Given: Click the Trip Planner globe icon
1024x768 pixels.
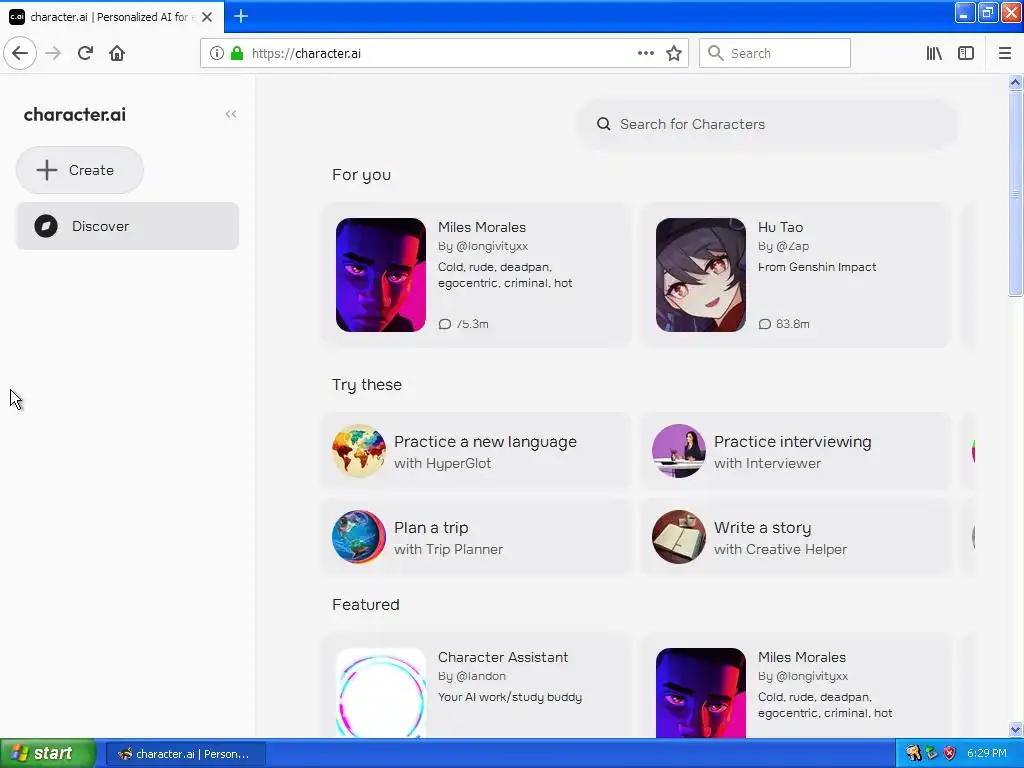Looking at the screenshot, I should point(359,537).
